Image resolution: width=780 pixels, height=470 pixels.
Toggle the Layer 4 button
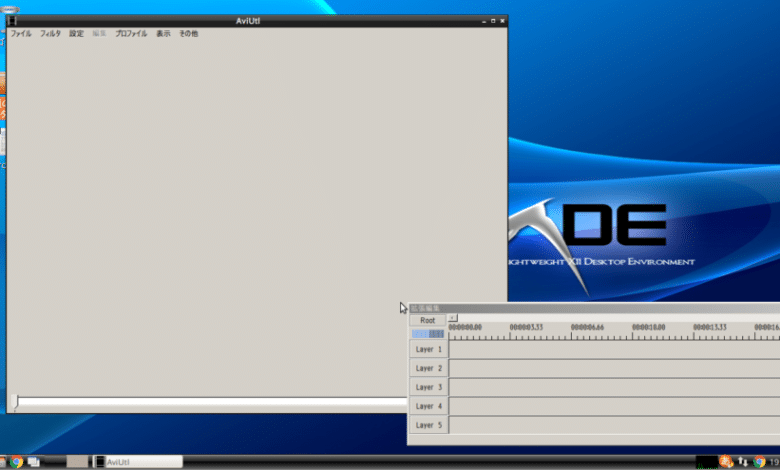tap(429, 406)
